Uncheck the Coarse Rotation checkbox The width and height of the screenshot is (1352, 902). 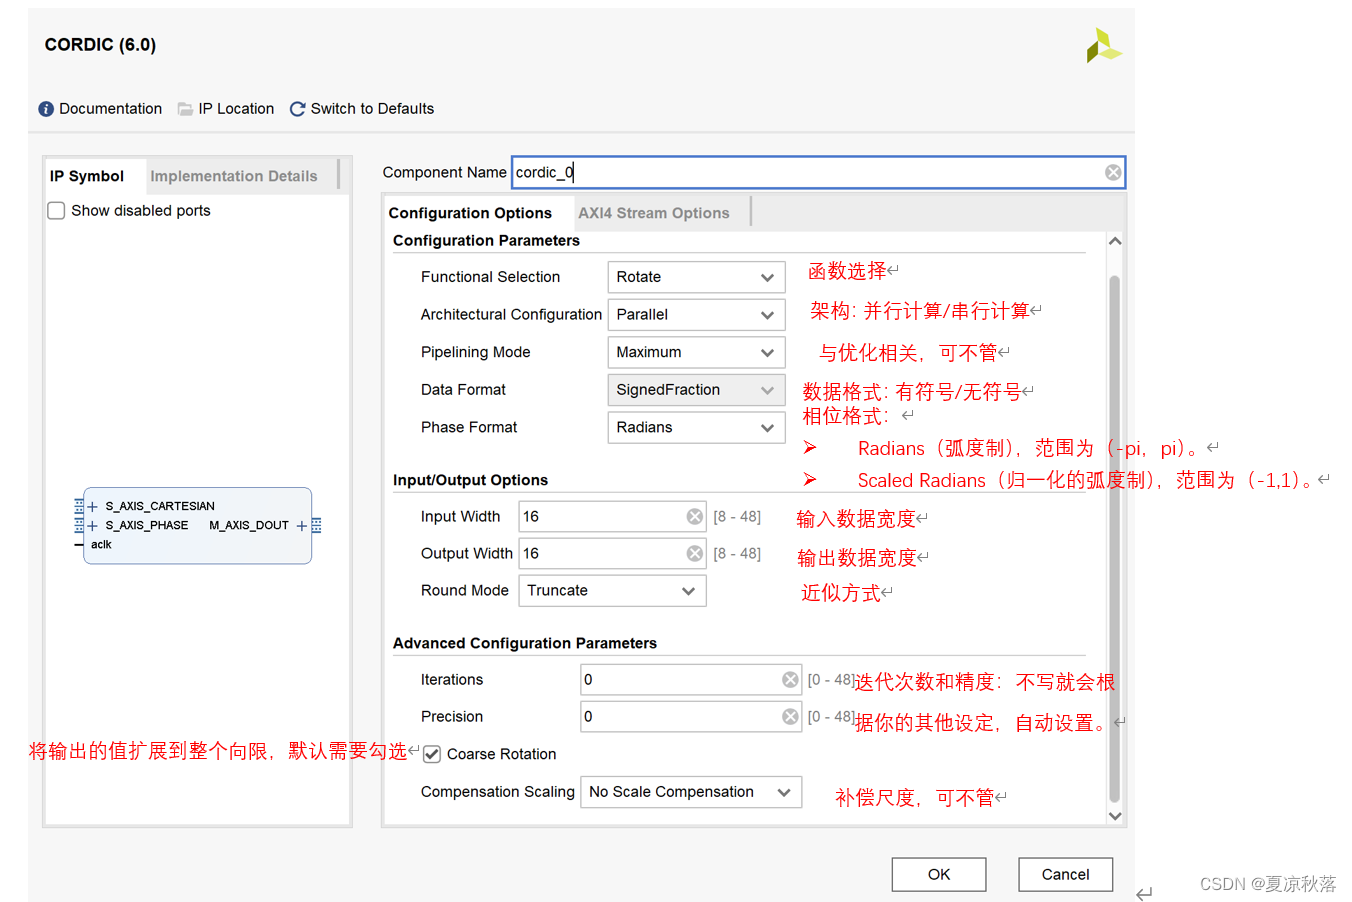(432, 754)
